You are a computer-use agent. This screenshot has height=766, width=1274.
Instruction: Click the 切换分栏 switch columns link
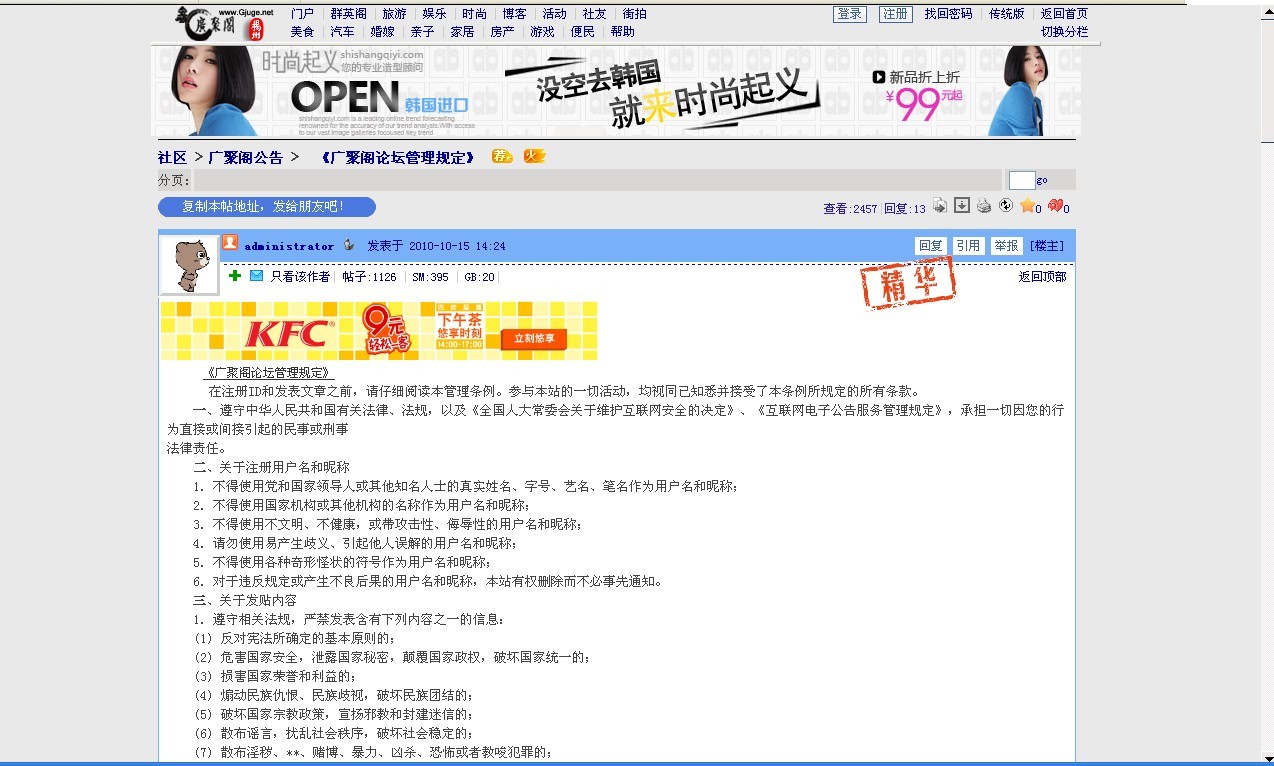click(x=1064, y=32)
